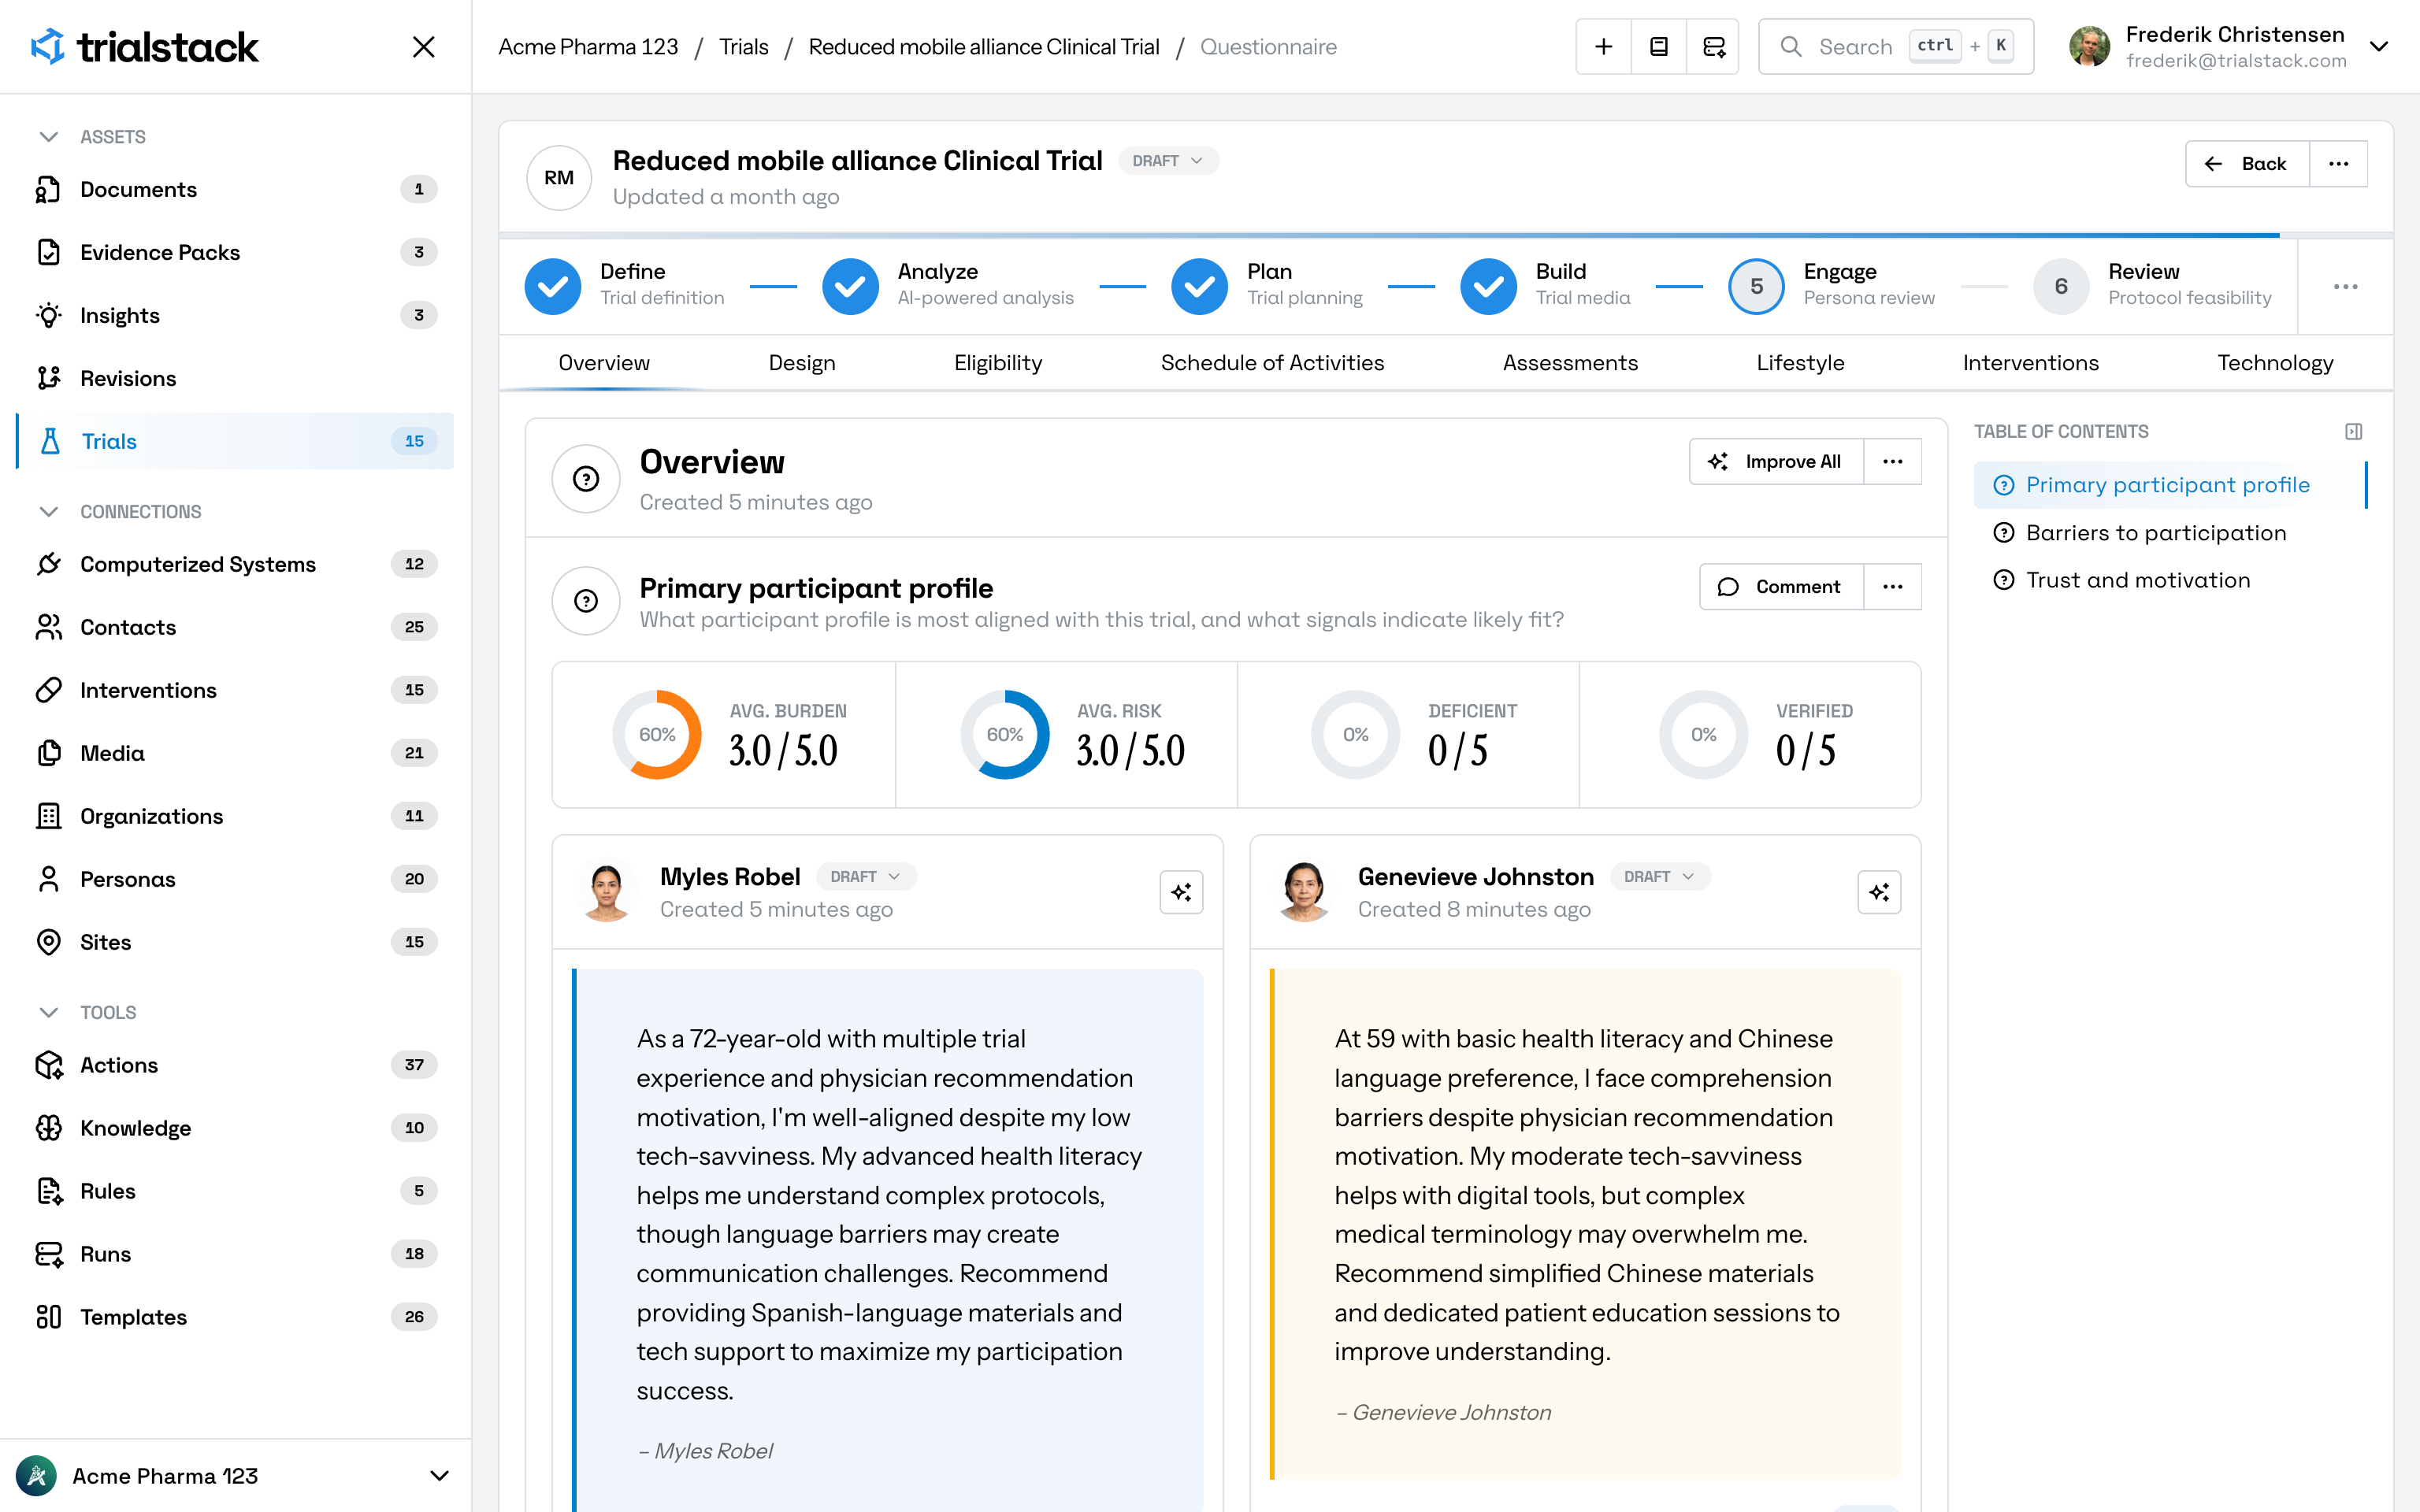Switch to the Schedule of Activities tab

[x=1272, y=363]
